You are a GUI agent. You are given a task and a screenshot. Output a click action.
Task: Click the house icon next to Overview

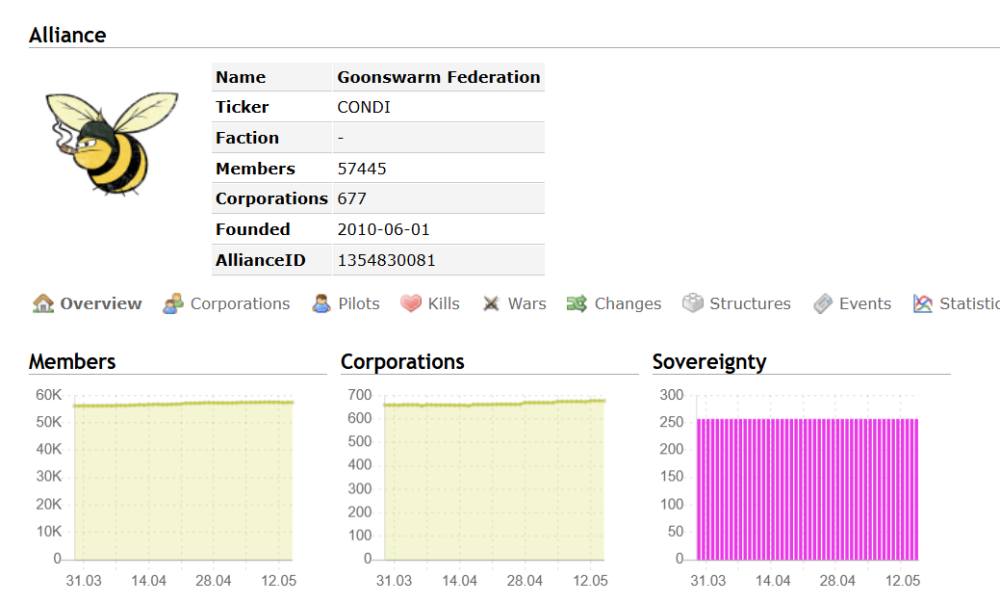(43, 304)
